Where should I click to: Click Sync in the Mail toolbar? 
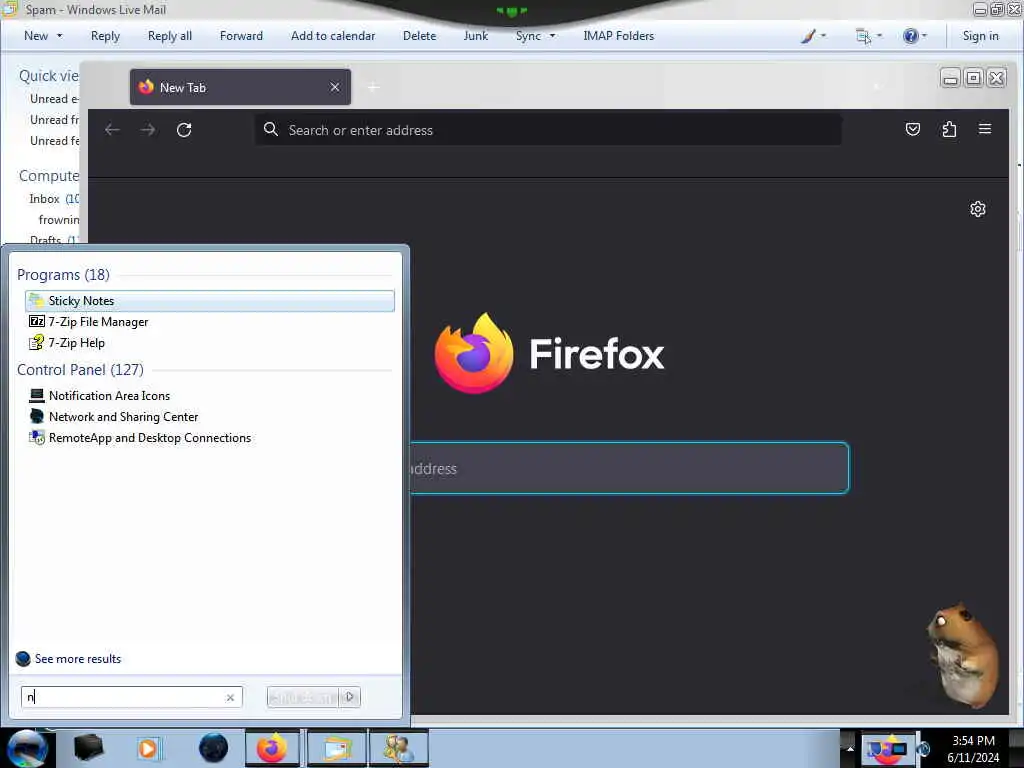coord(528,36)
